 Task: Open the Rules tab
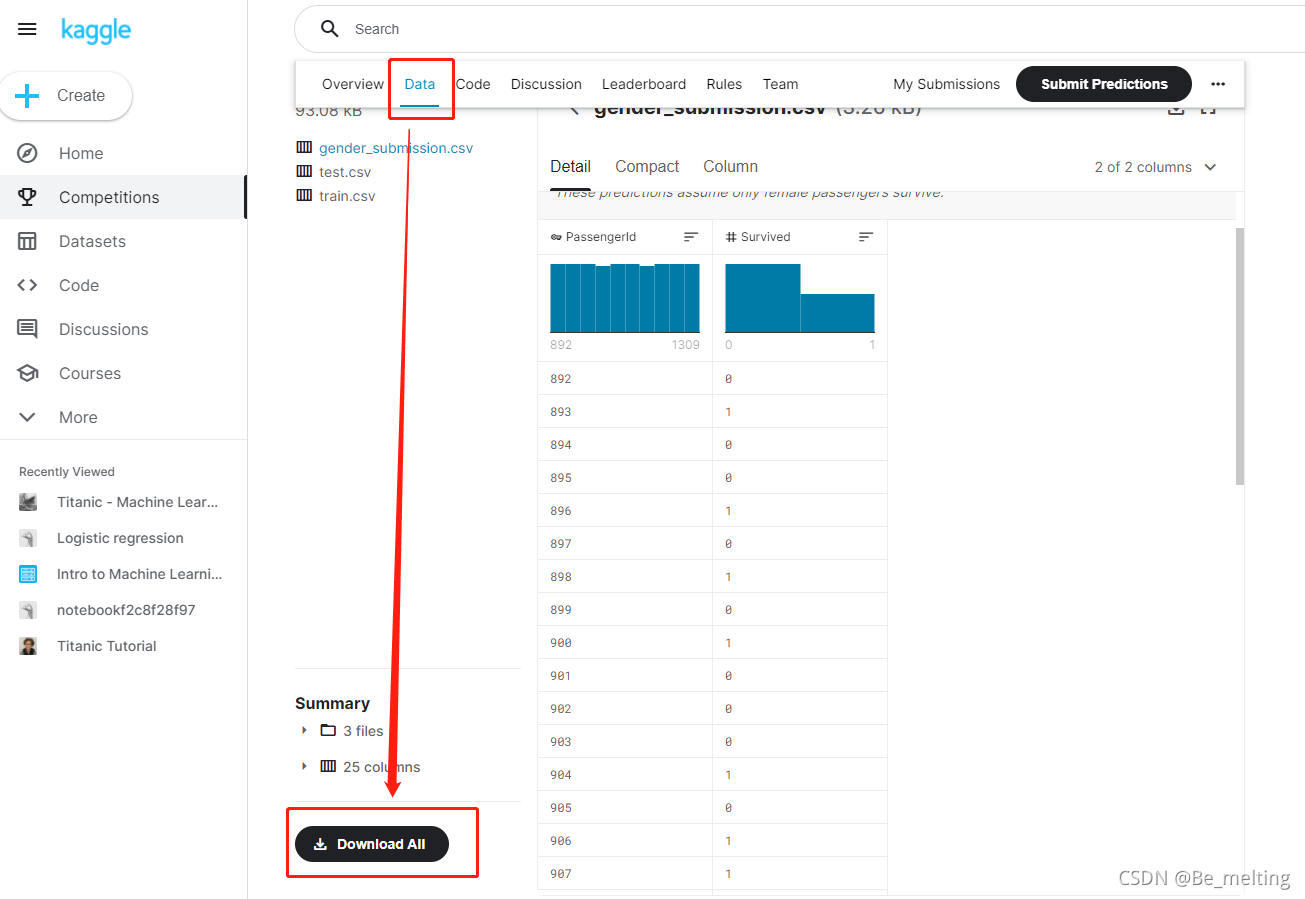[724, 84]
